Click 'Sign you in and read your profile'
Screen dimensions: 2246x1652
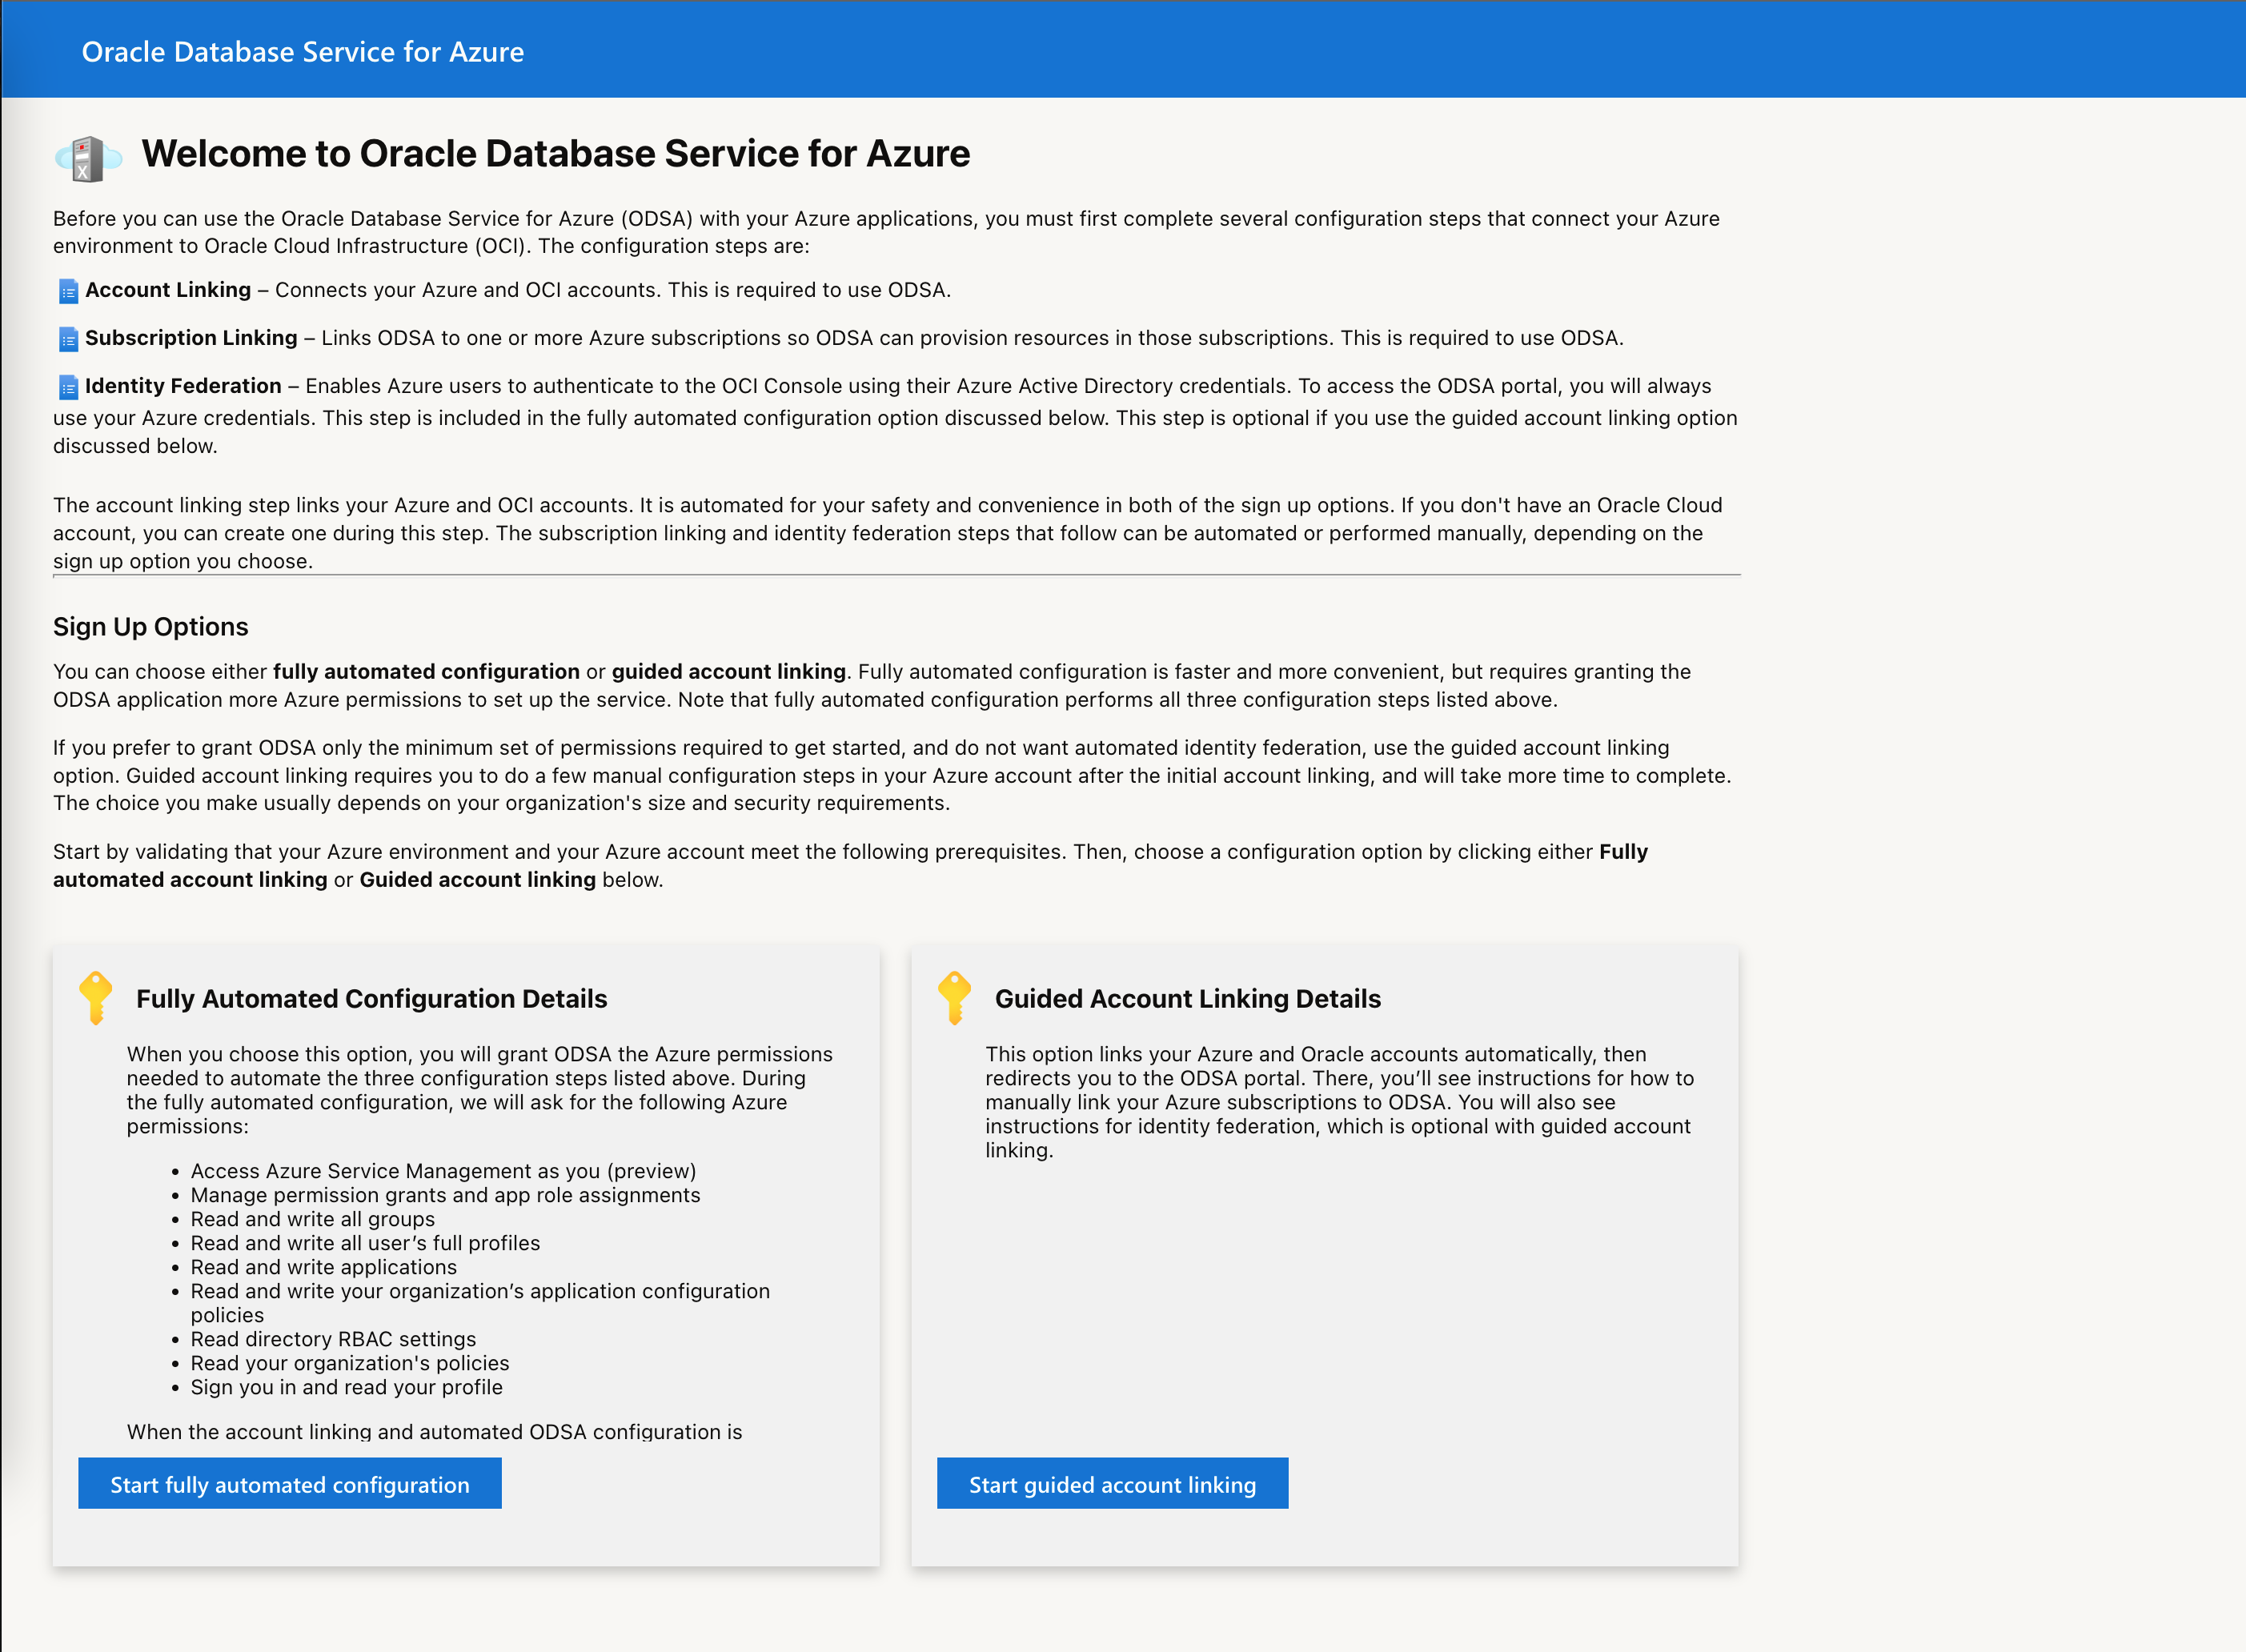pyautogui.click(x=347, y=1386)
